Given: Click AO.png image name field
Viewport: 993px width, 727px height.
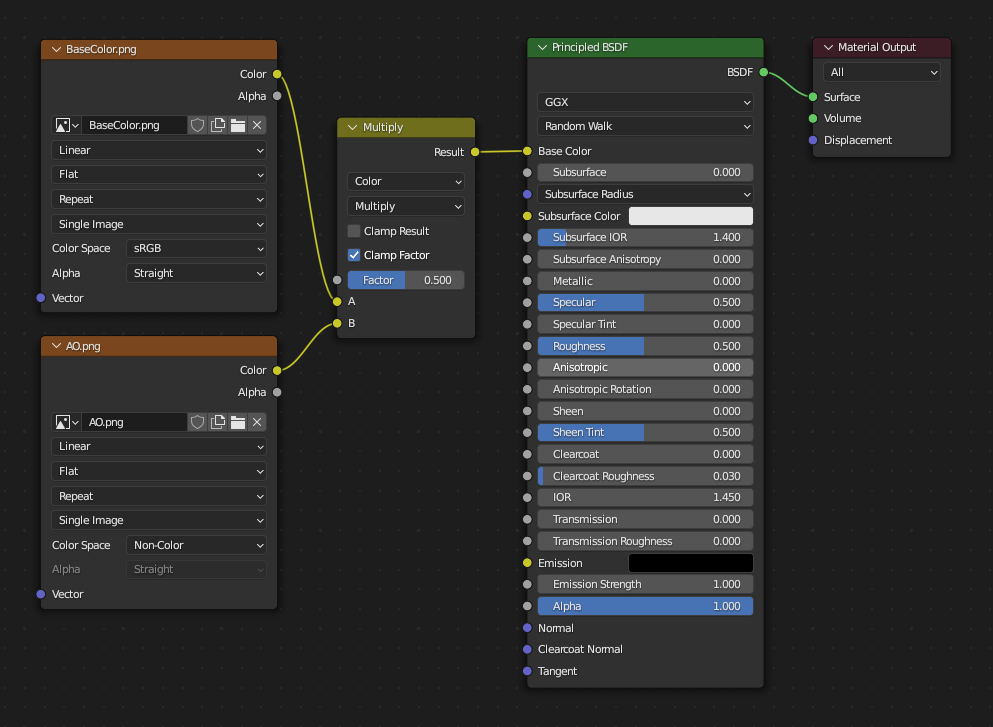Looking at the screenshot, I should click(x=134, y=422).
